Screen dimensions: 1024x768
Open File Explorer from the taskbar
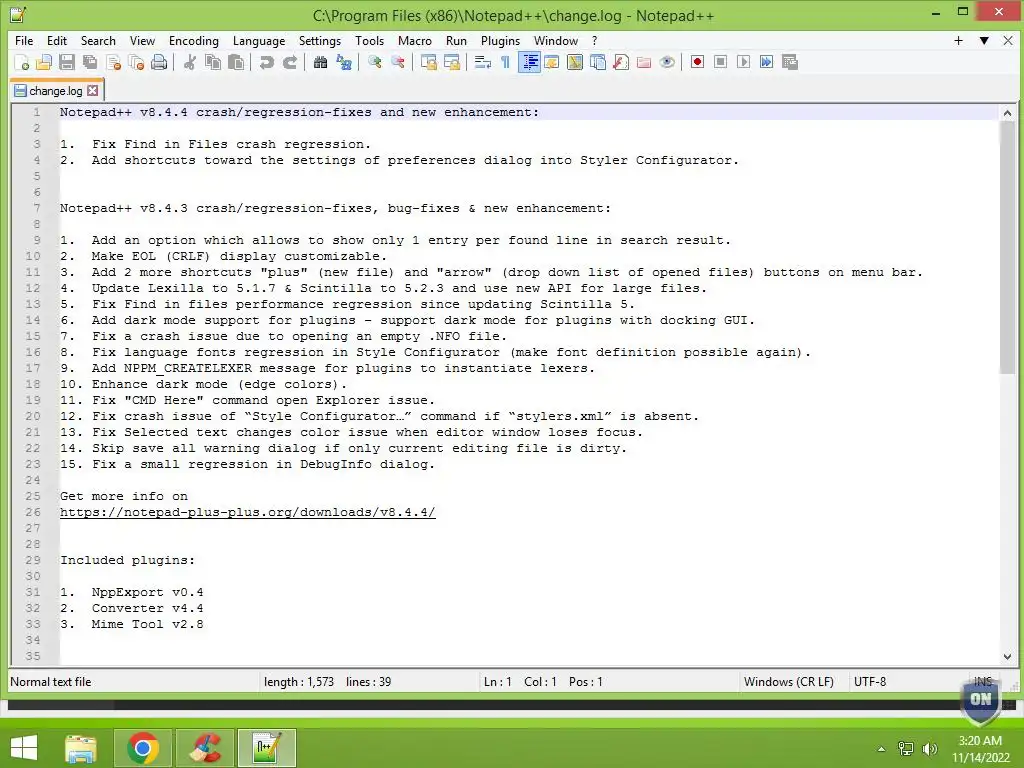point(81,748)
